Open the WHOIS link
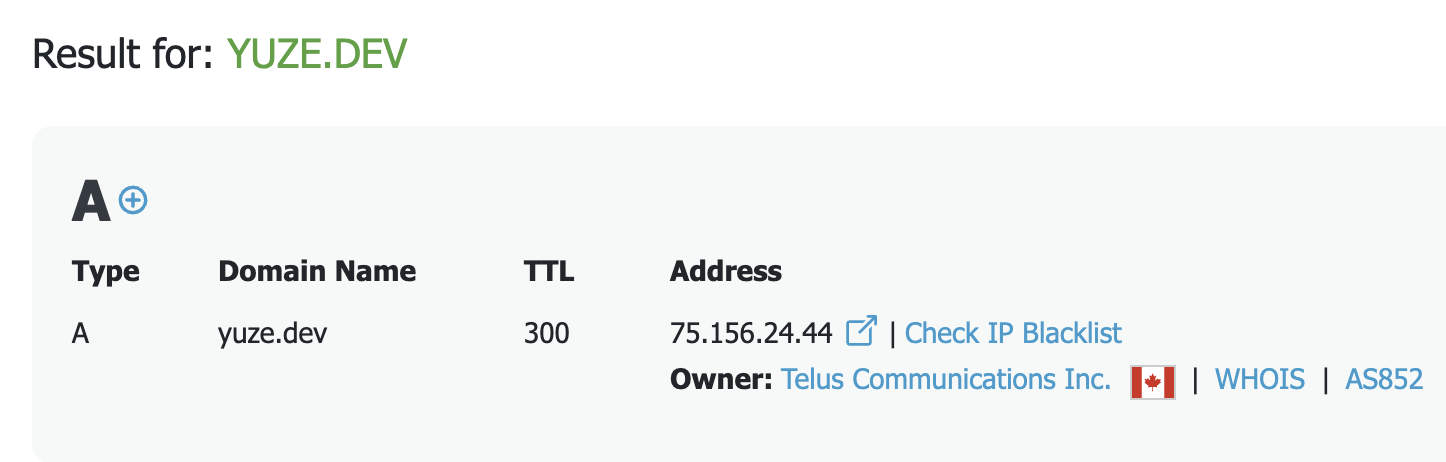The width and height of the screenshot is (1446, 462). pyautogui.click(x=1259, y=380)
